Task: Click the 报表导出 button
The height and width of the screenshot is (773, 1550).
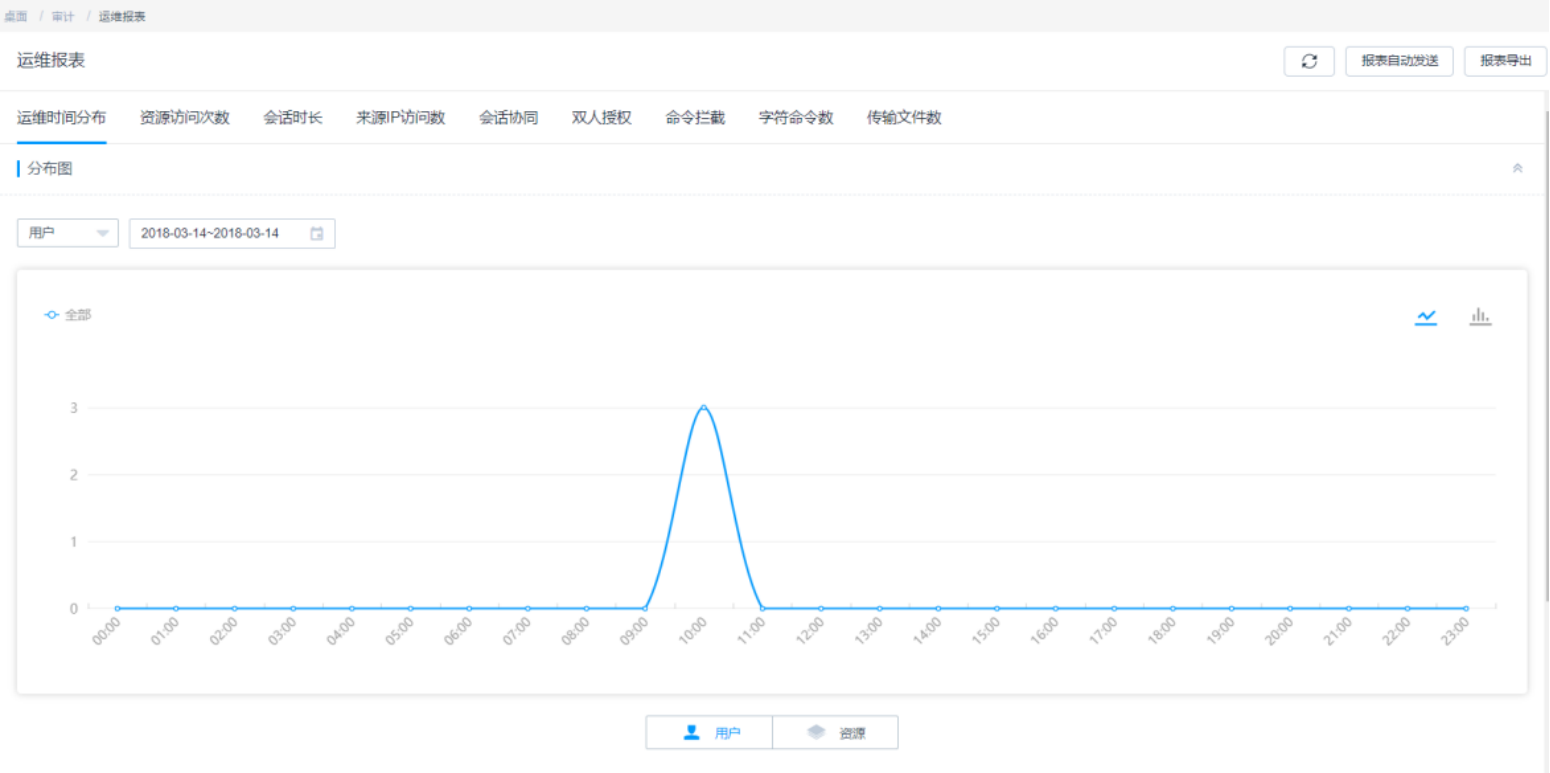Action: pos(1505,61)
